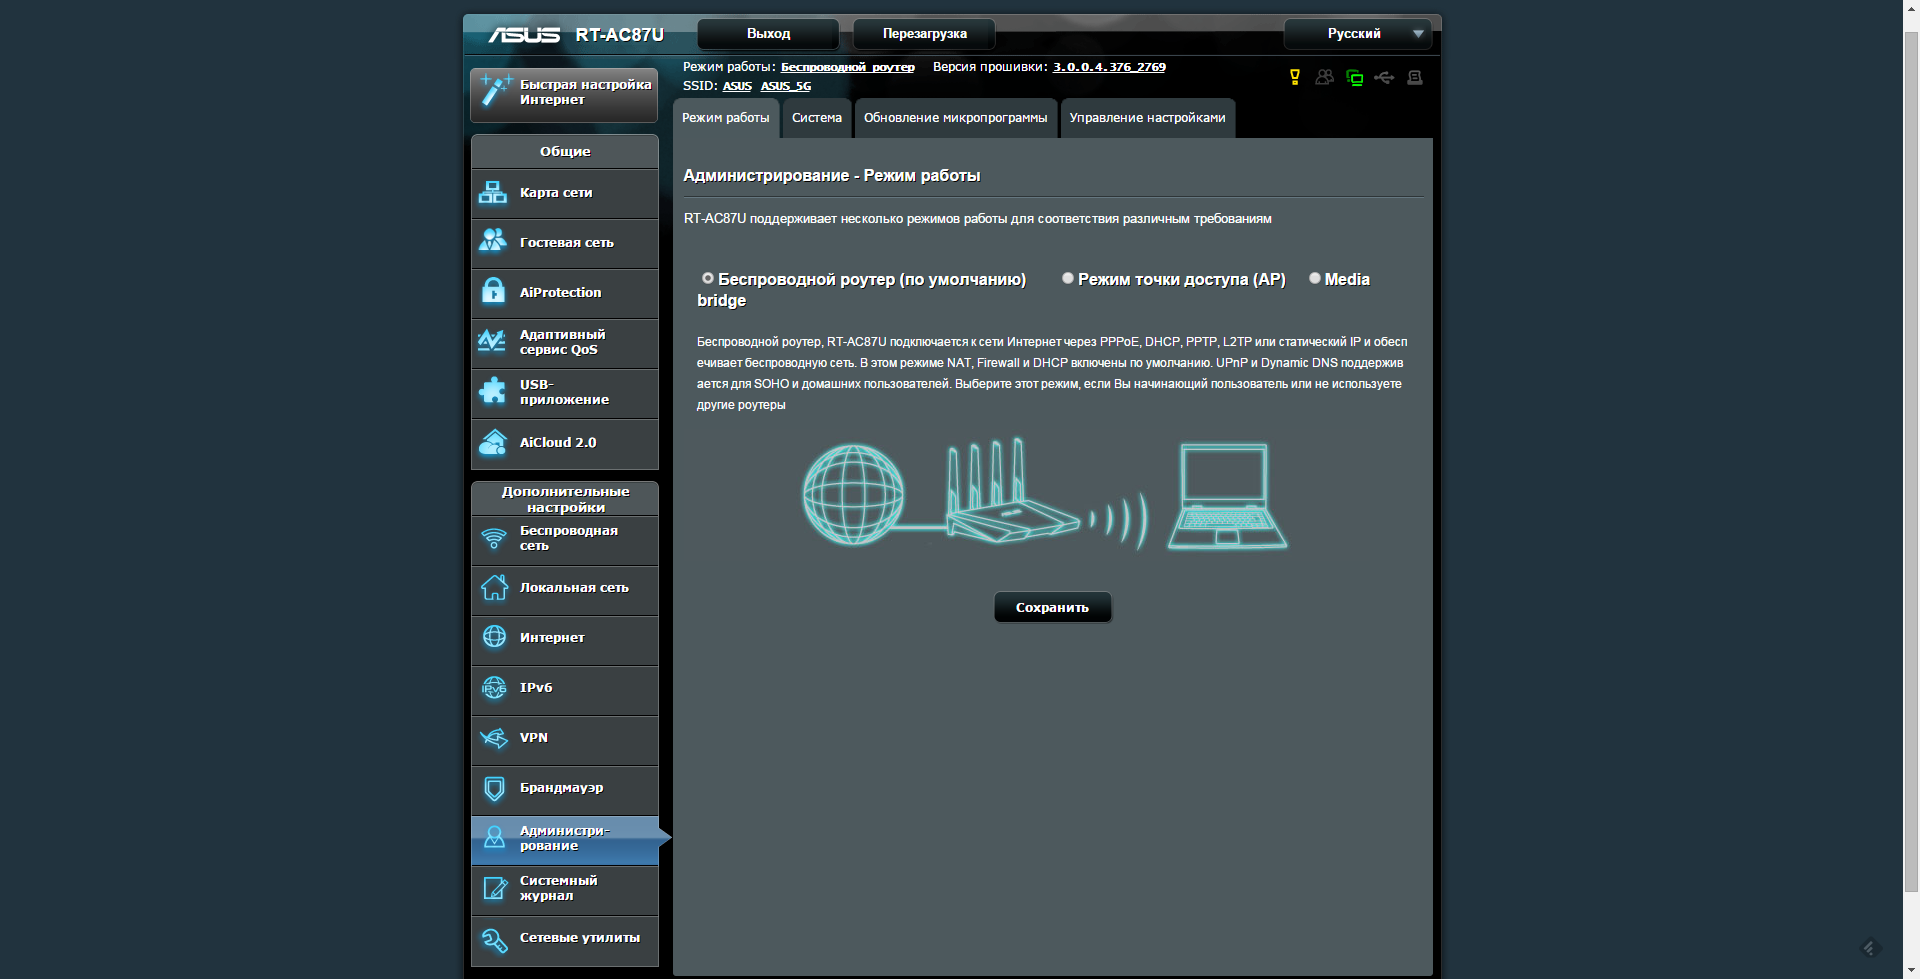Viewport: 1920px width, 979px height.
Task: Open the Русский language dropdown
Action: tap(1357, 34)
